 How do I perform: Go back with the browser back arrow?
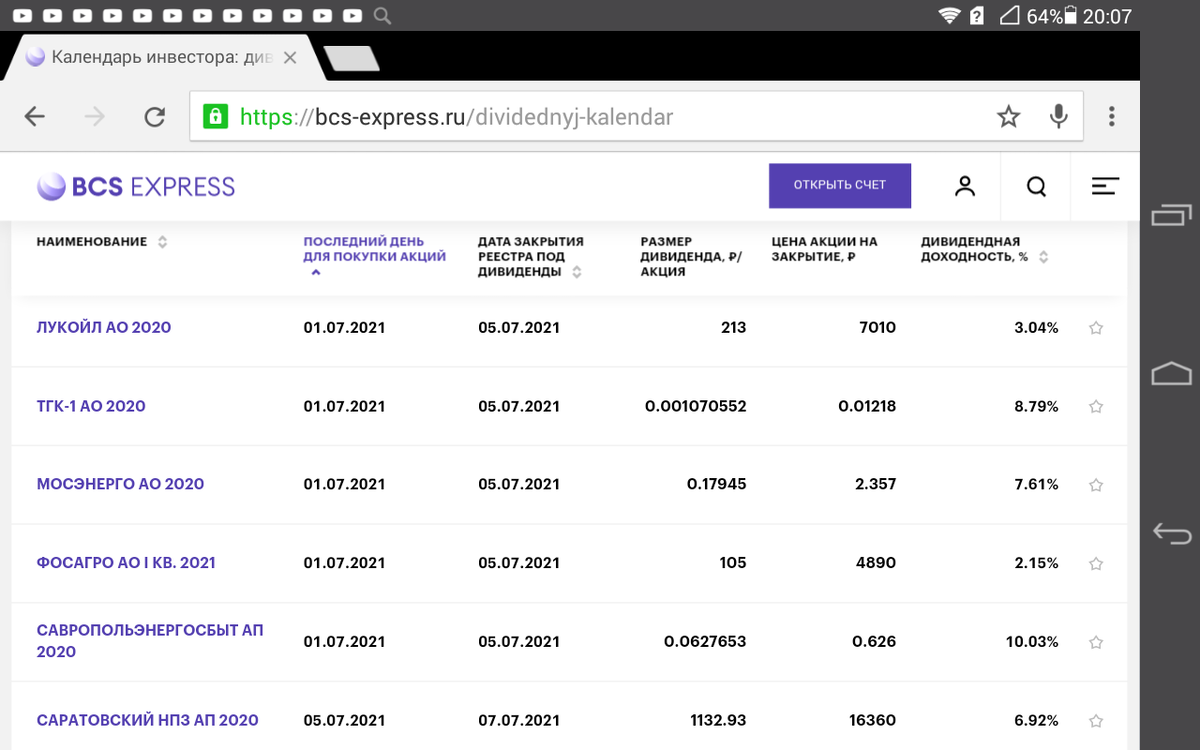click(35, 117)
